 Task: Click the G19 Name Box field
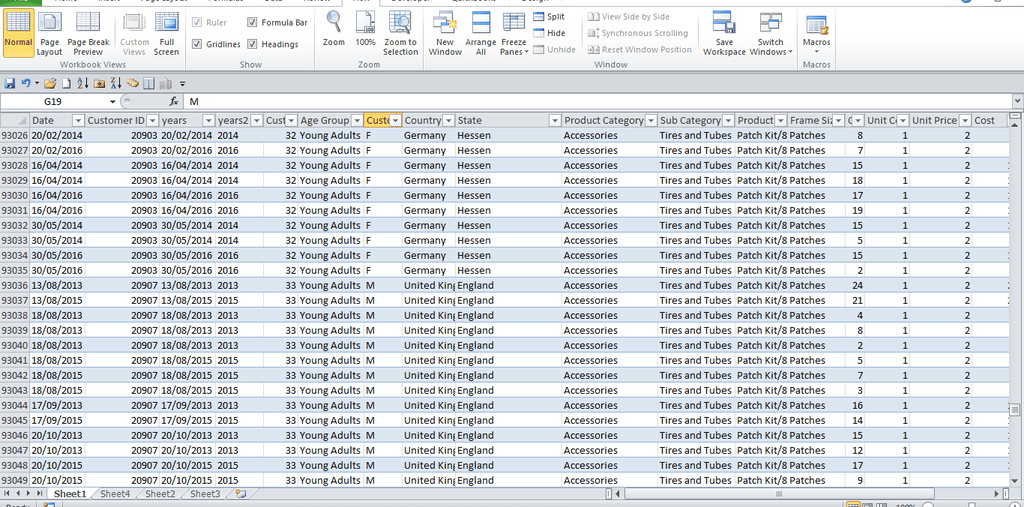click(54, 101)
